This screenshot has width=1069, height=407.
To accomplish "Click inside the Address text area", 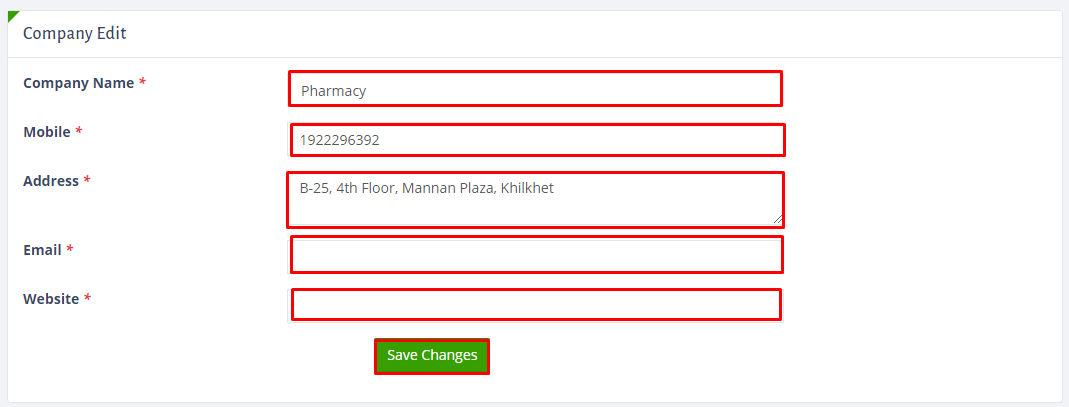I will tap(535, 206).
